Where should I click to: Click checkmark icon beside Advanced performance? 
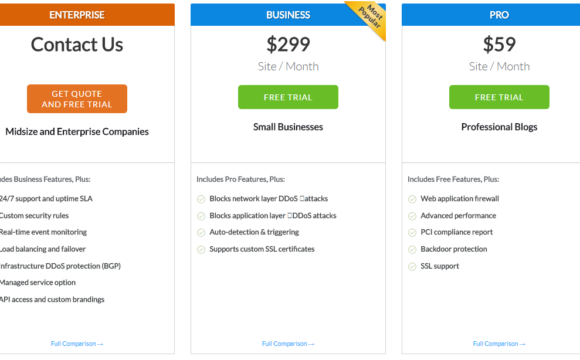tap(412, 216)
